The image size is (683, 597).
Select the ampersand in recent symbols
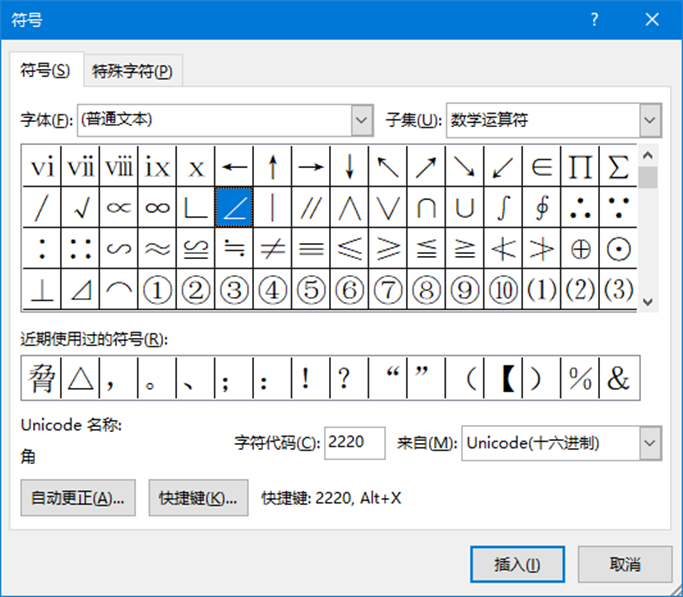tap(619, 379)
